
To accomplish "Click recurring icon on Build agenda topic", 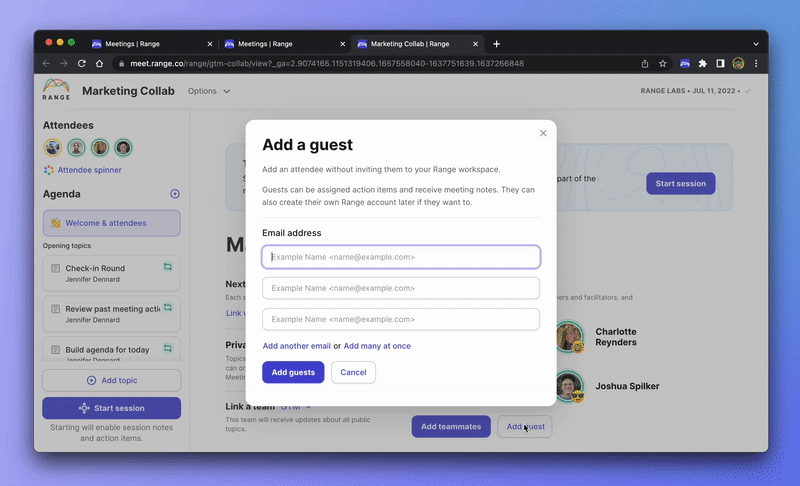I will pyautogui.click(x=168, y=348).
